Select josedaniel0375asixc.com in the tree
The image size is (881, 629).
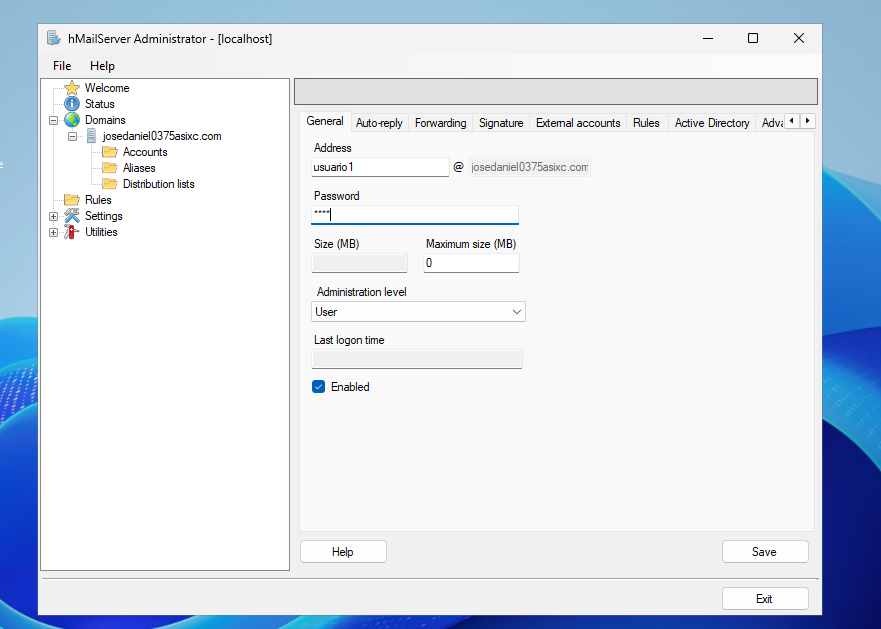pyautogui.click(x=162, y=136)
